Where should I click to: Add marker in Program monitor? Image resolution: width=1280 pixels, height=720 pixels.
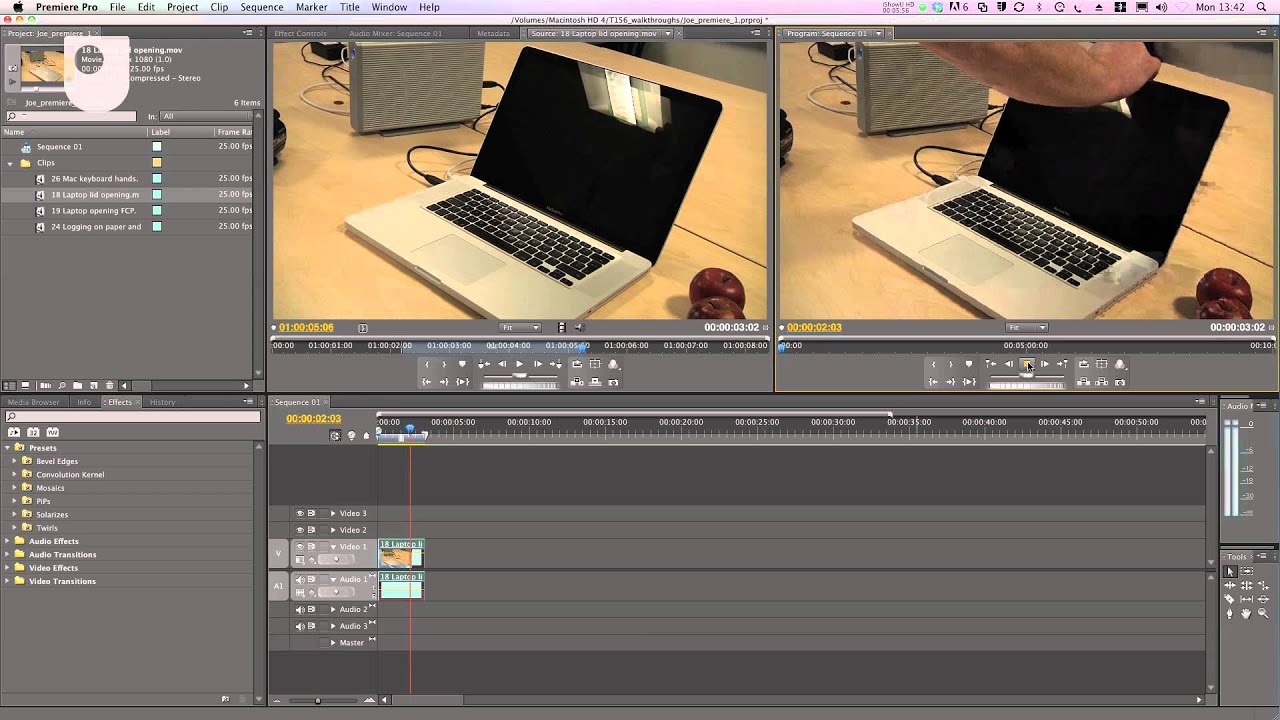click(x=969, y=364)
